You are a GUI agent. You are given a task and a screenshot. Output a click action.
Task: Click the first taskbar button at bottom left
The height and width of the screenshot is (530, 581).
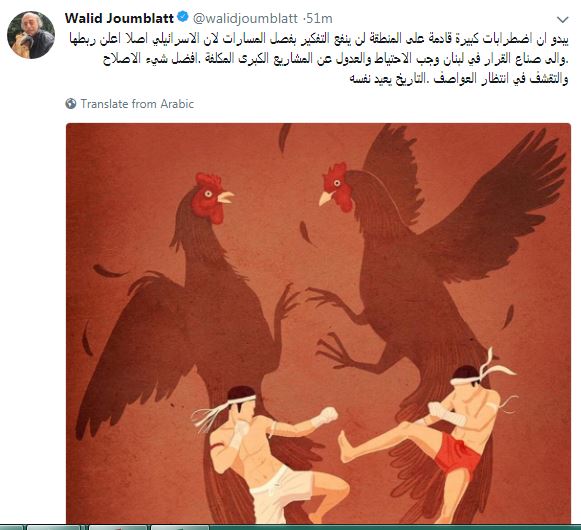[12, 527]
